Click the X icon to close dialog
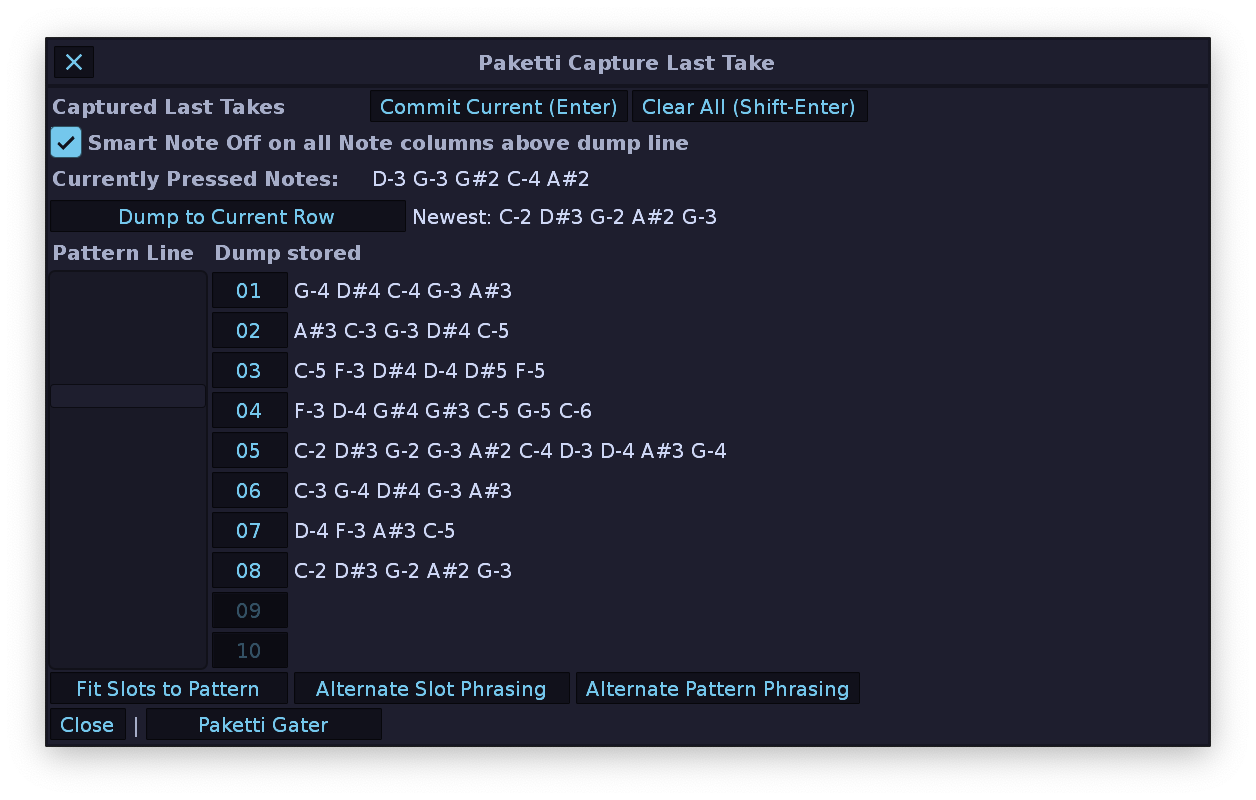 click(x=74, y=62)
